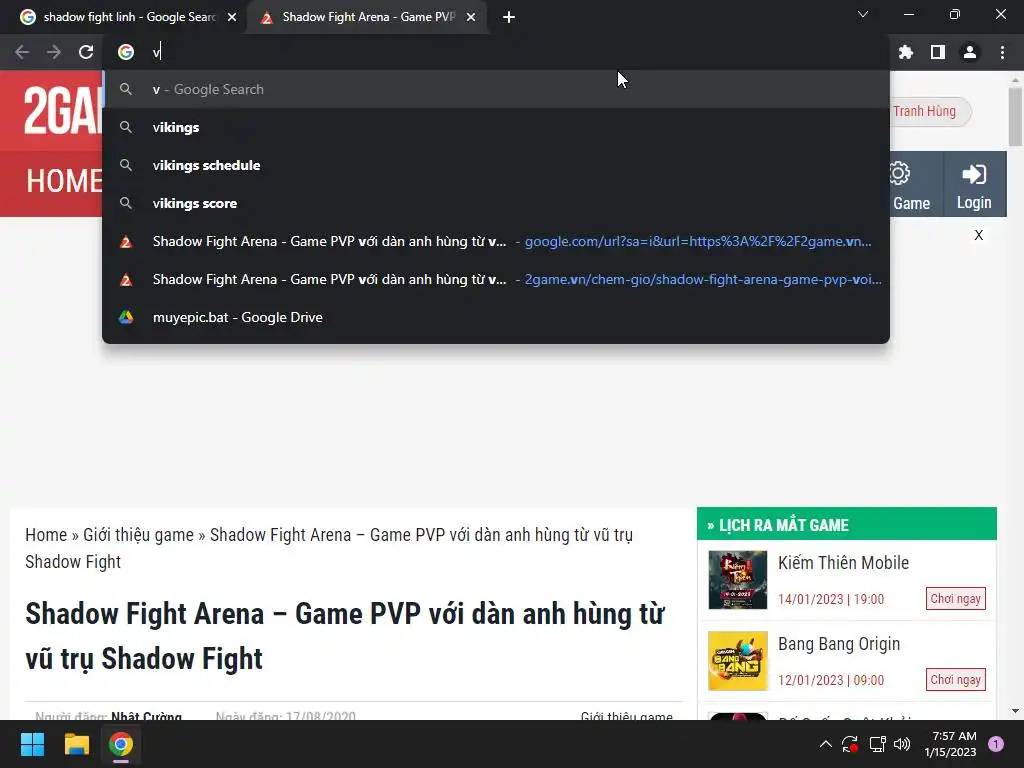Open the clock showing 7:57 AM

tap(950, 744)
